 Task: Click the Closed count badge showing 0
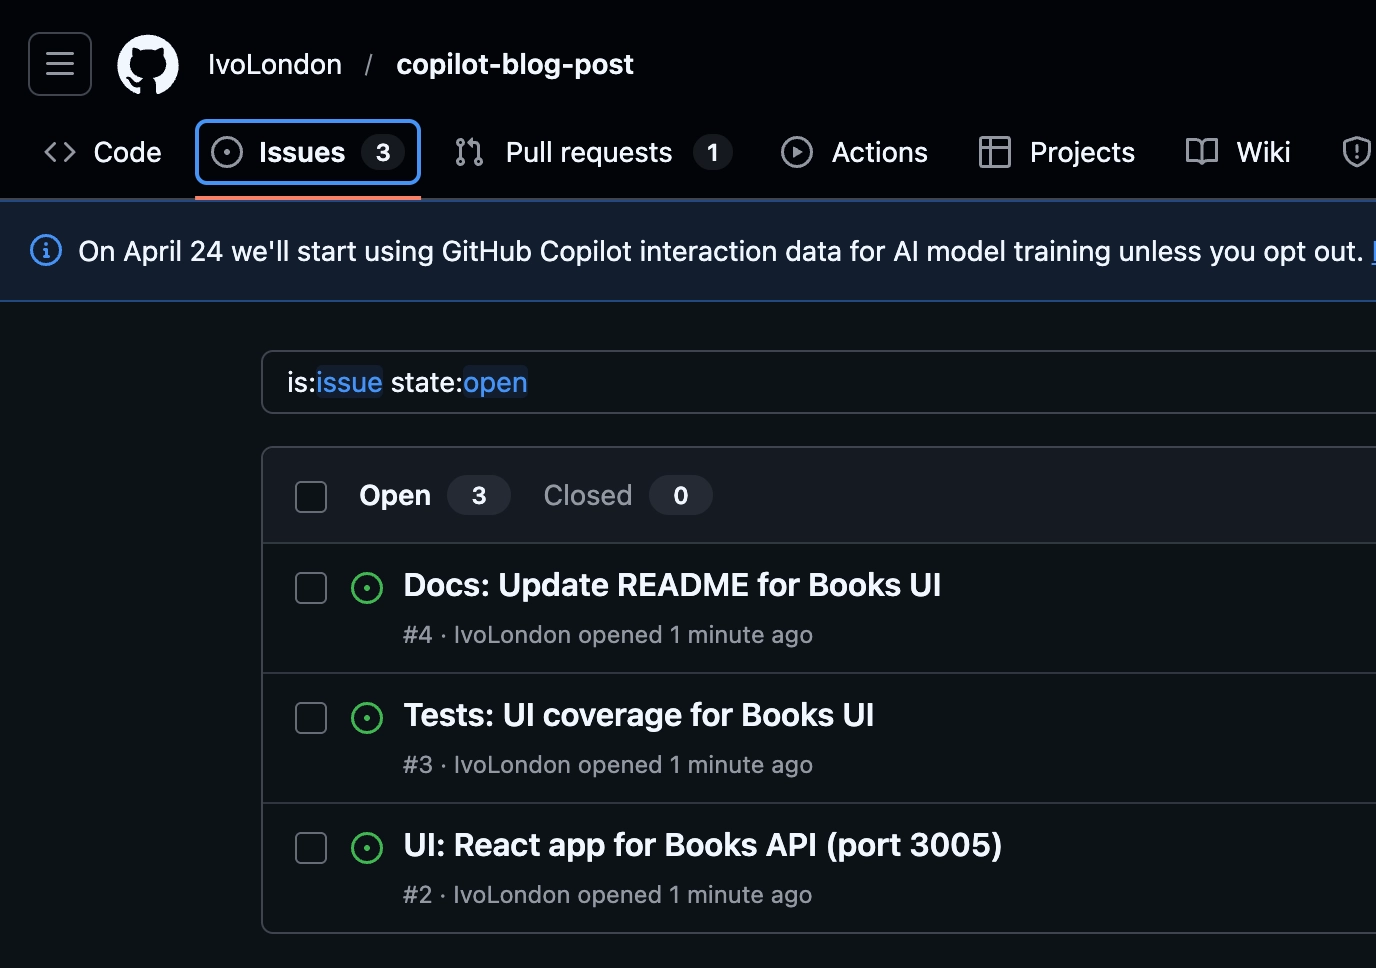pos(681,495)
